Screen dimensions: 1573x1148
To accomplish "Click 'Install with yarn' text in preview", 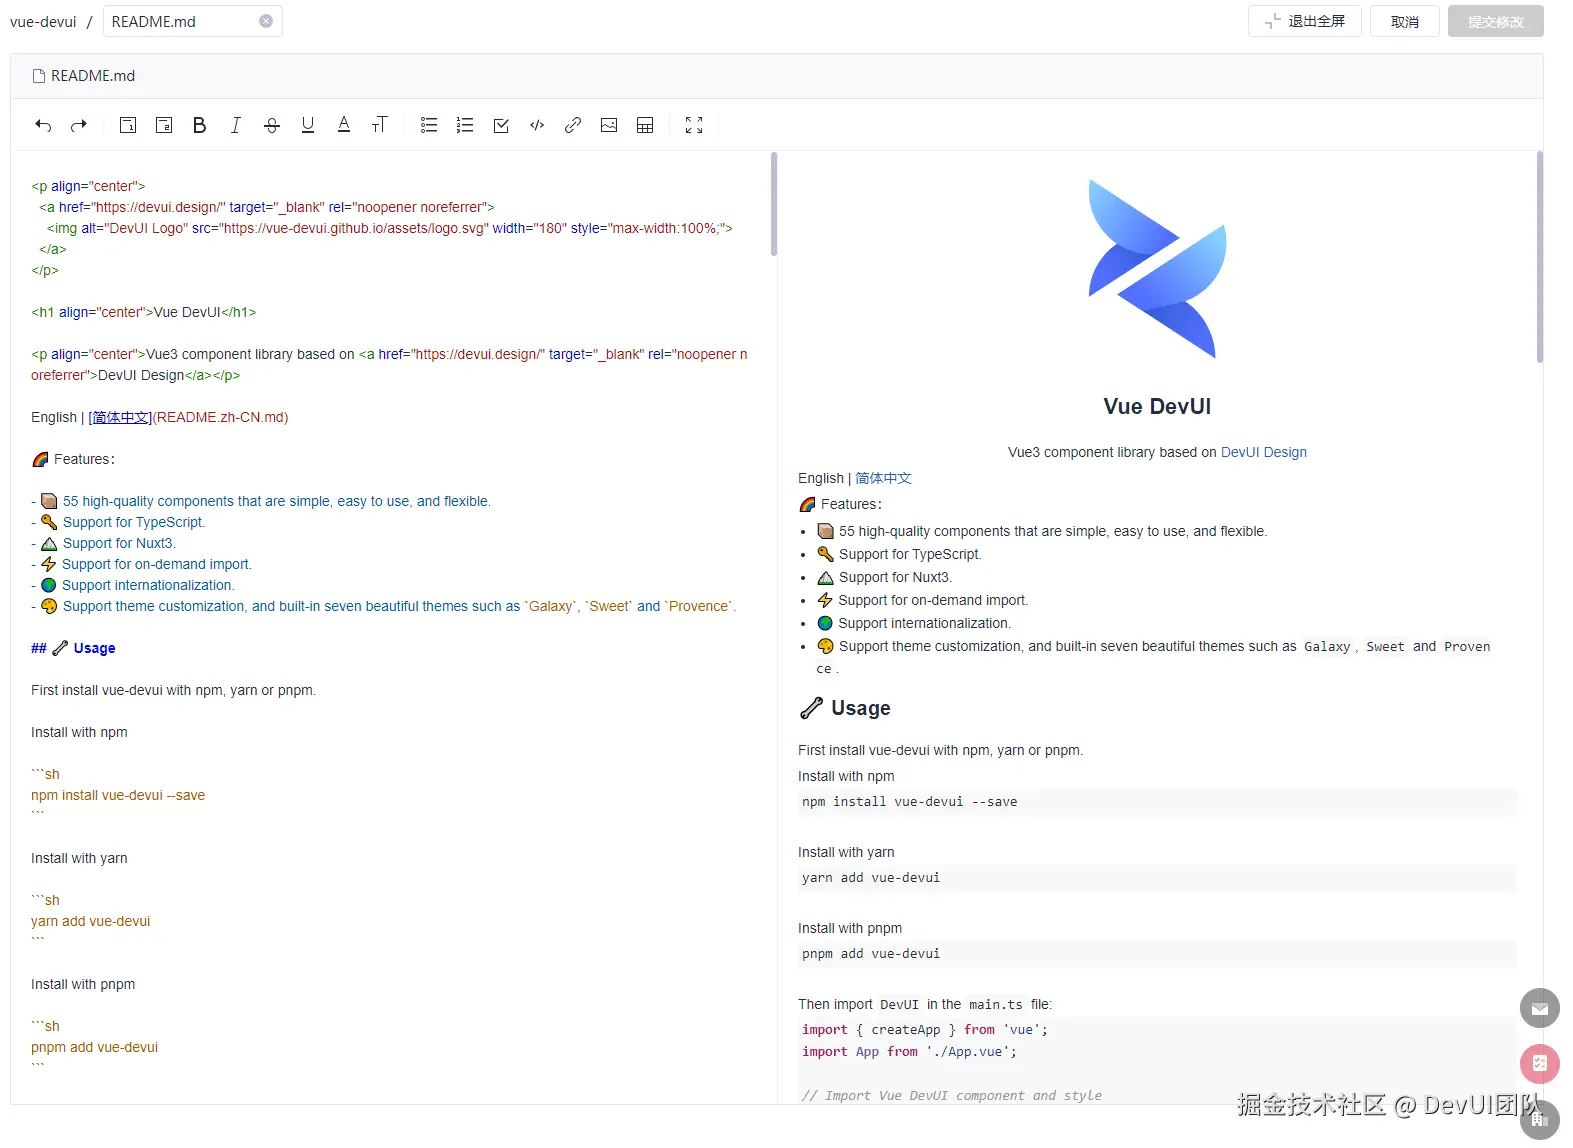I will (846, 852).
